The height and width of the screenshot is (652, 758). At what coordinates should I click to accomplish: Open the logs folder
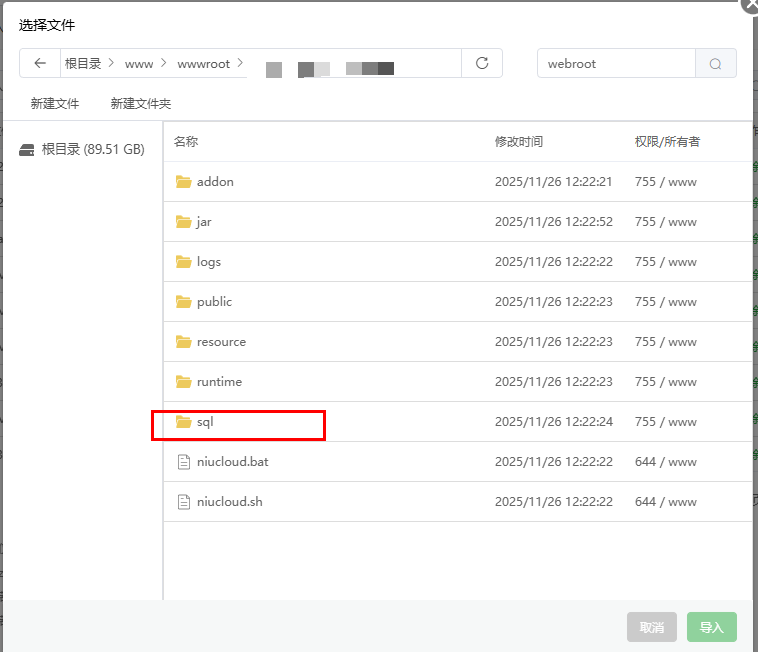click(x=208, y=262)
